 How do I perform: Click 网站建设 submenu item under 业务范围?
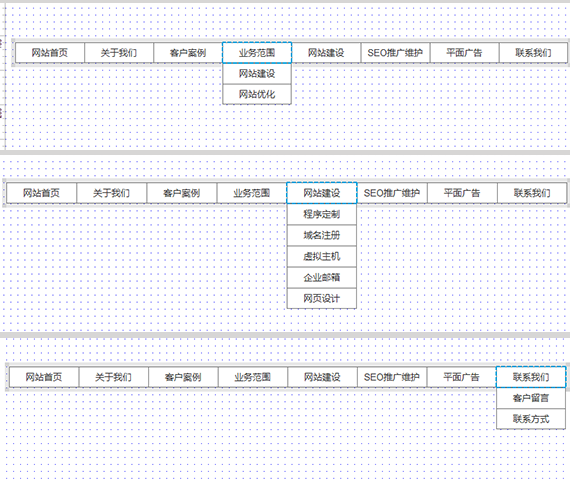[257, 74]
